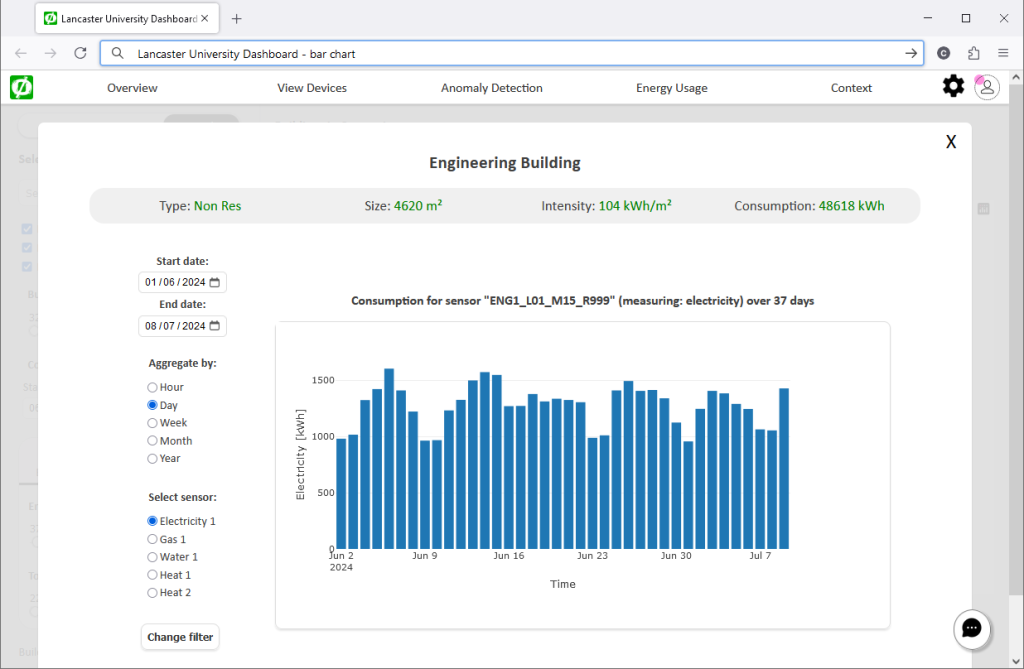Open the End date calendar picker
The height and width of the screenshot is (669, 1024).
pos(215,326)
